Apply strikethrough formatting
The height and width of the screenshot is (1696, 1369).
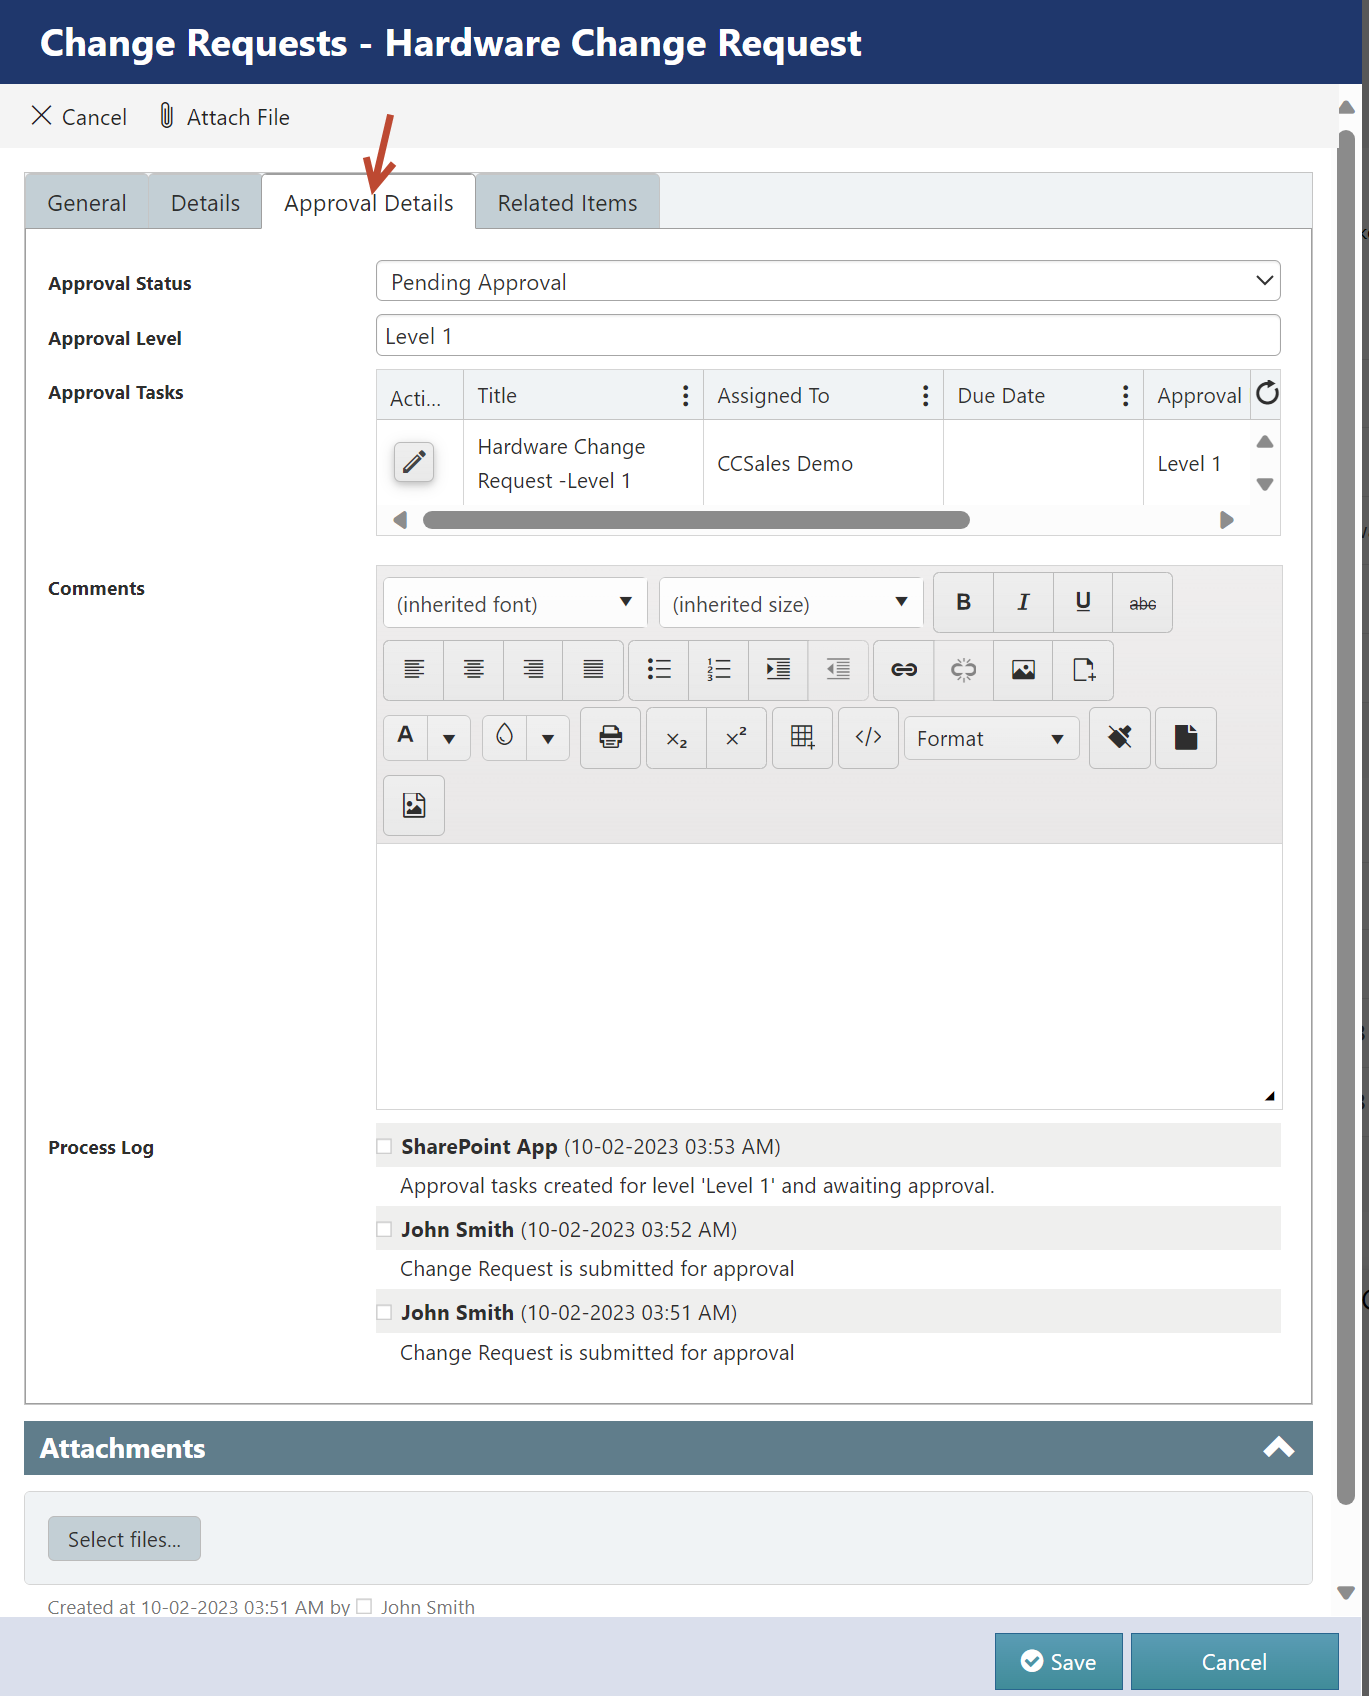pos(1142,603)
